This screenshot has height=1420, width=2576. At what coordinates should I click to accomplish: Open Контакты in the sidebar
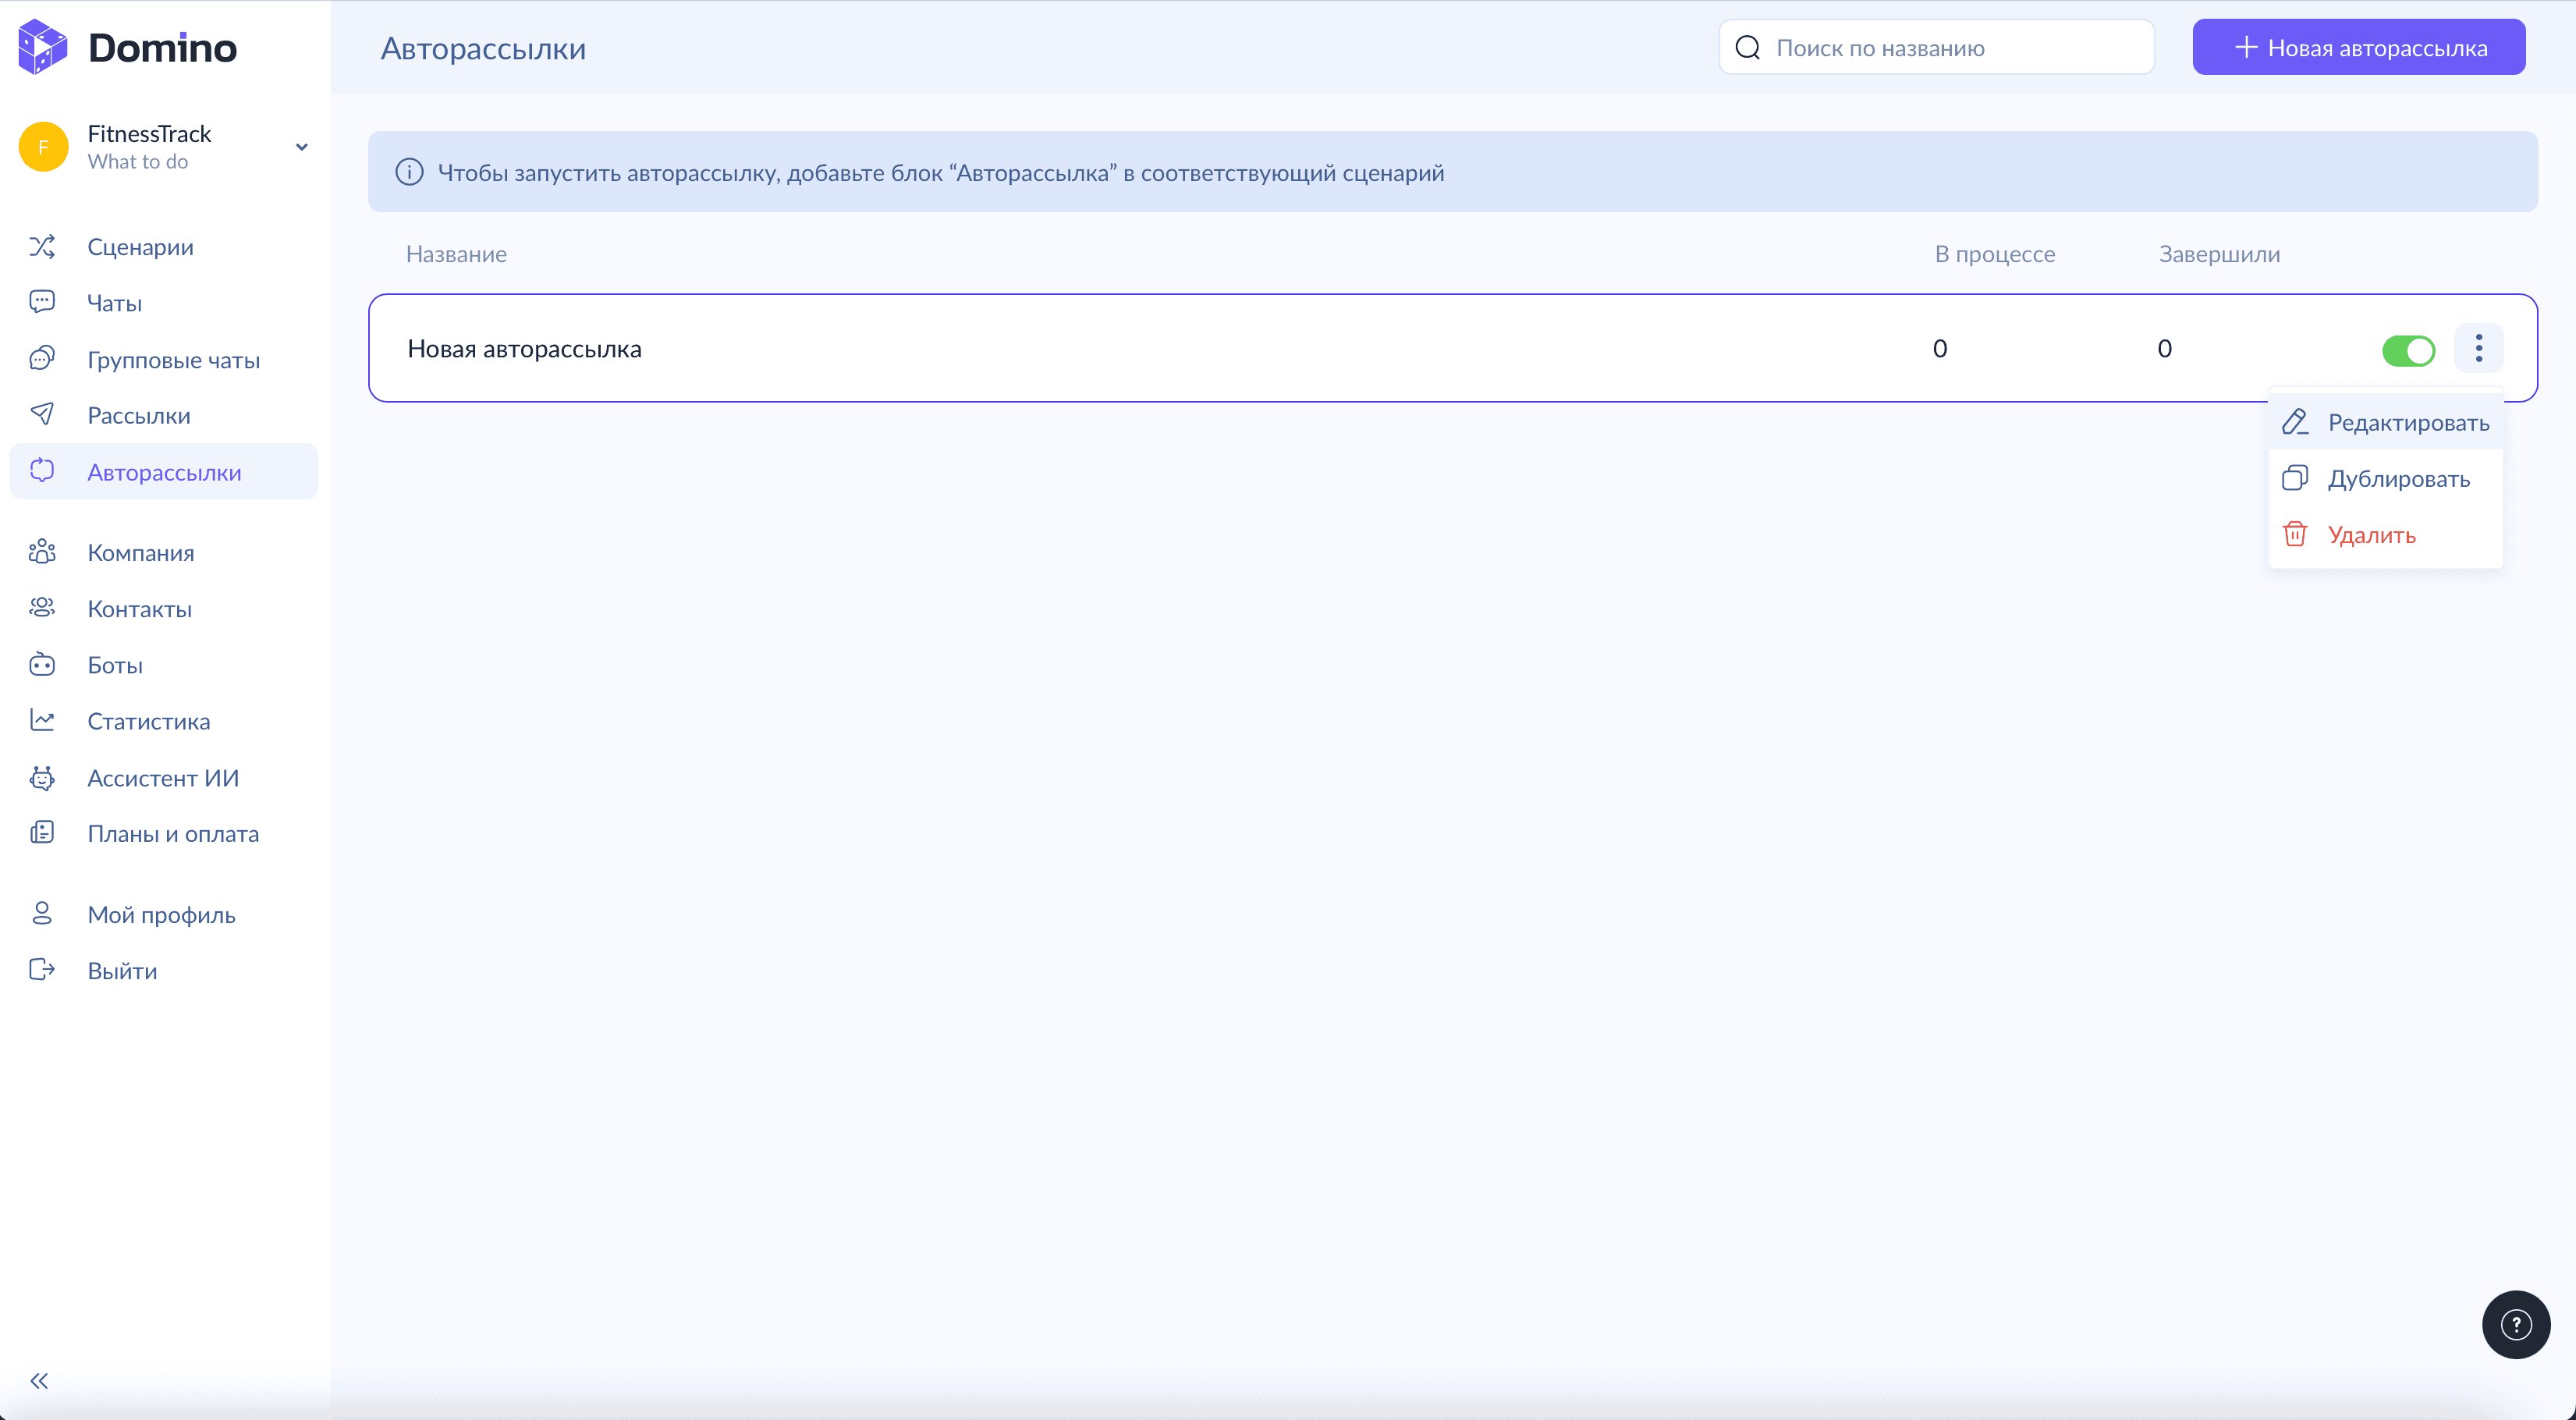coord(164,608)
